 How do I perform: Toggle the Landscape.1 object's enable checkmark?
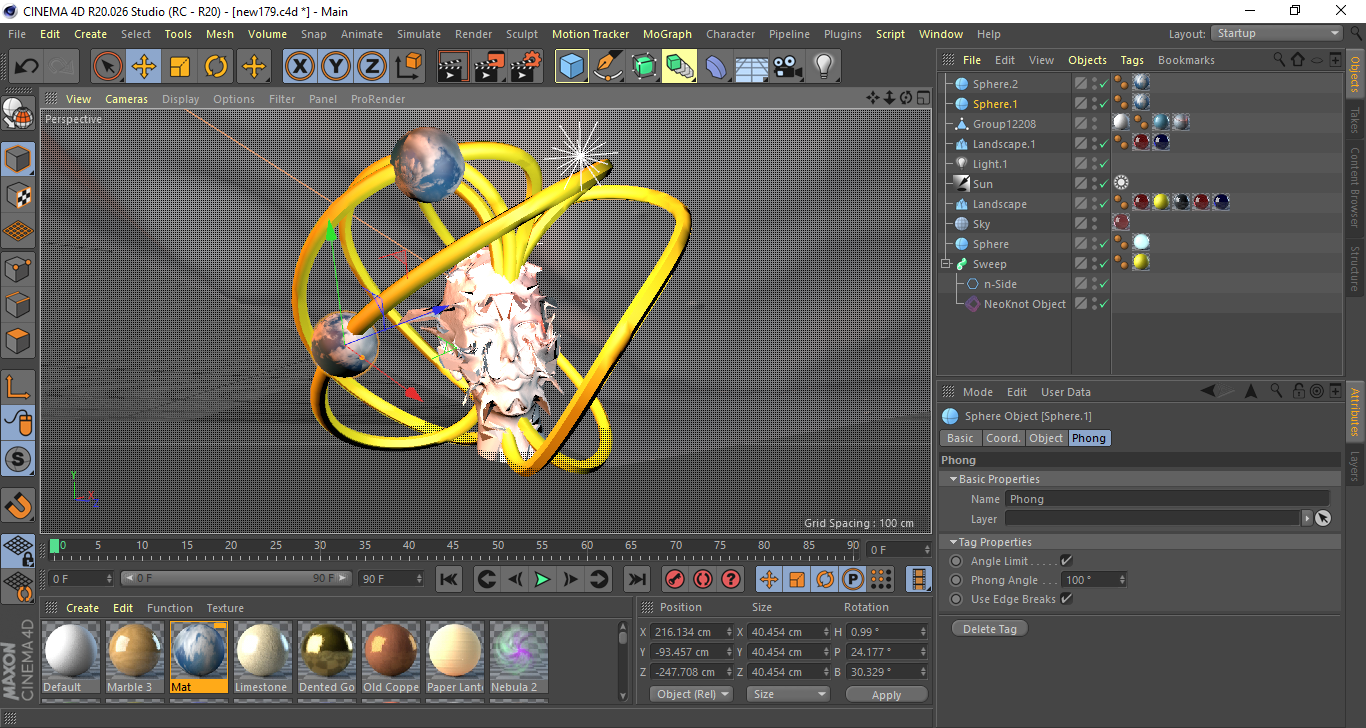pyautogui.click(x=1103, y=144)
